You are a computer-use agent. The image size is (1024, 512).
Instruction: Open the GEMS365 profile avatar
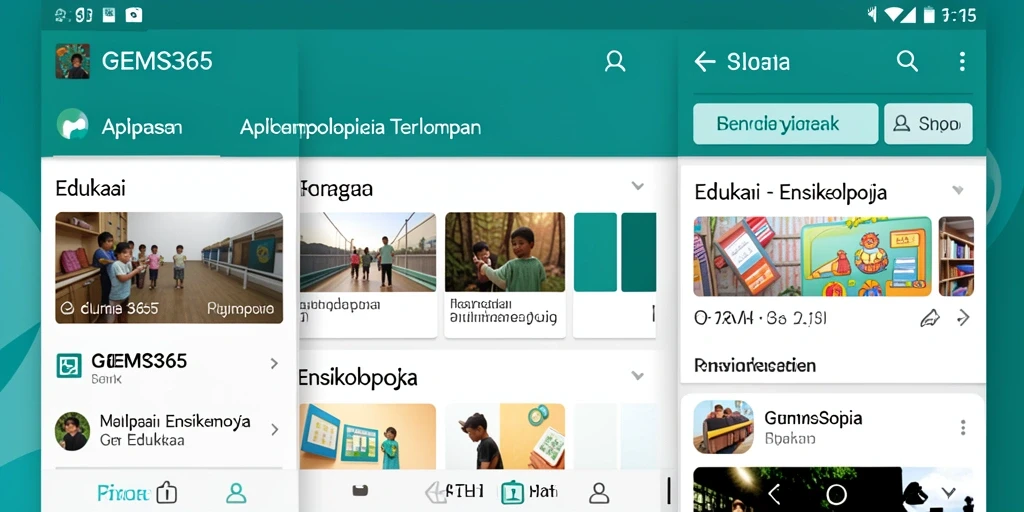(72, 61)
